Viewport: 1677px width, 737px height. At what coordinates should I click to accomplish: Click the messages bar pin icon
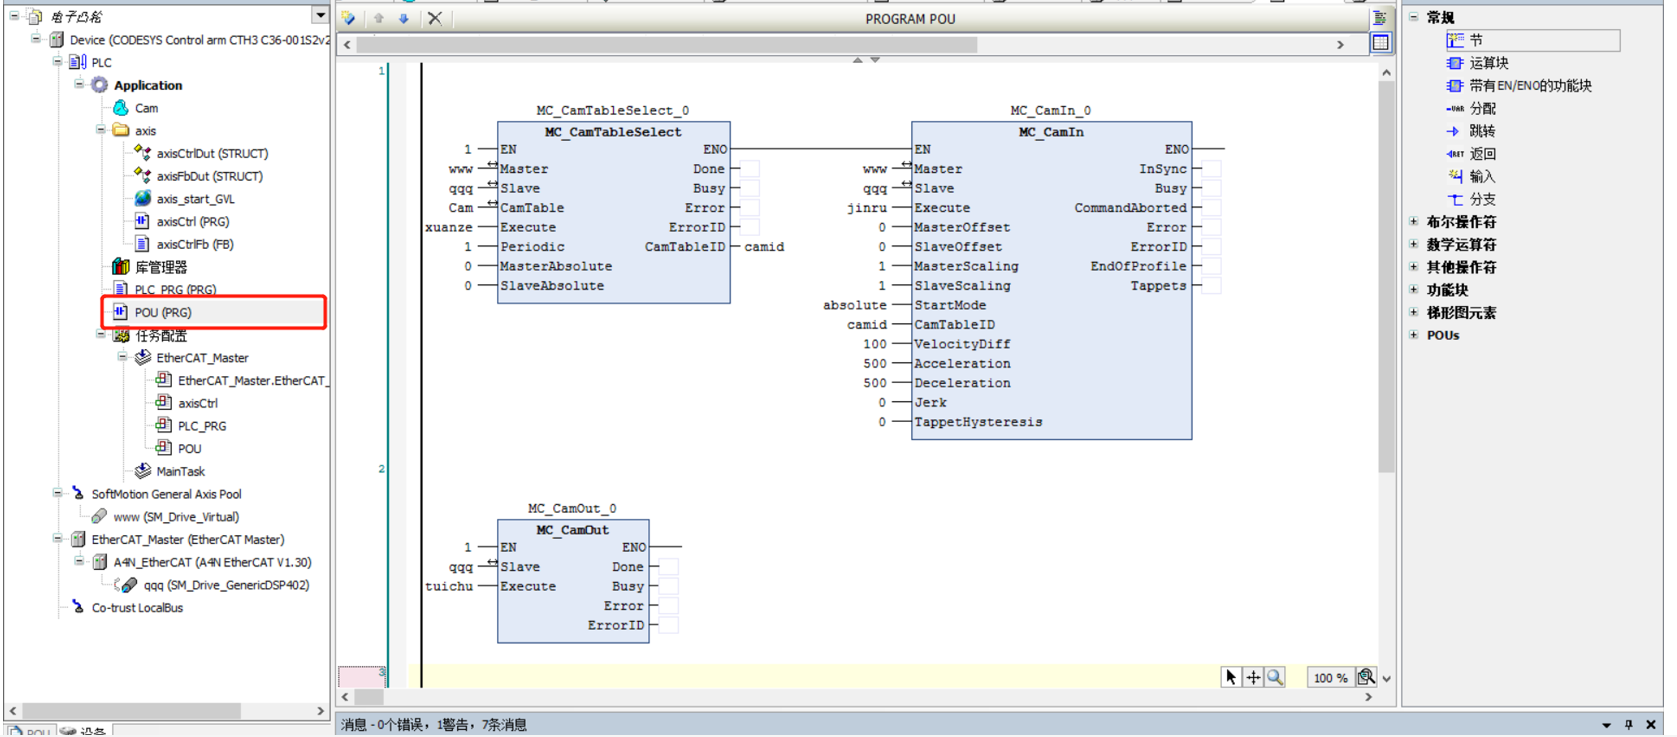(x=1629, y=725)
